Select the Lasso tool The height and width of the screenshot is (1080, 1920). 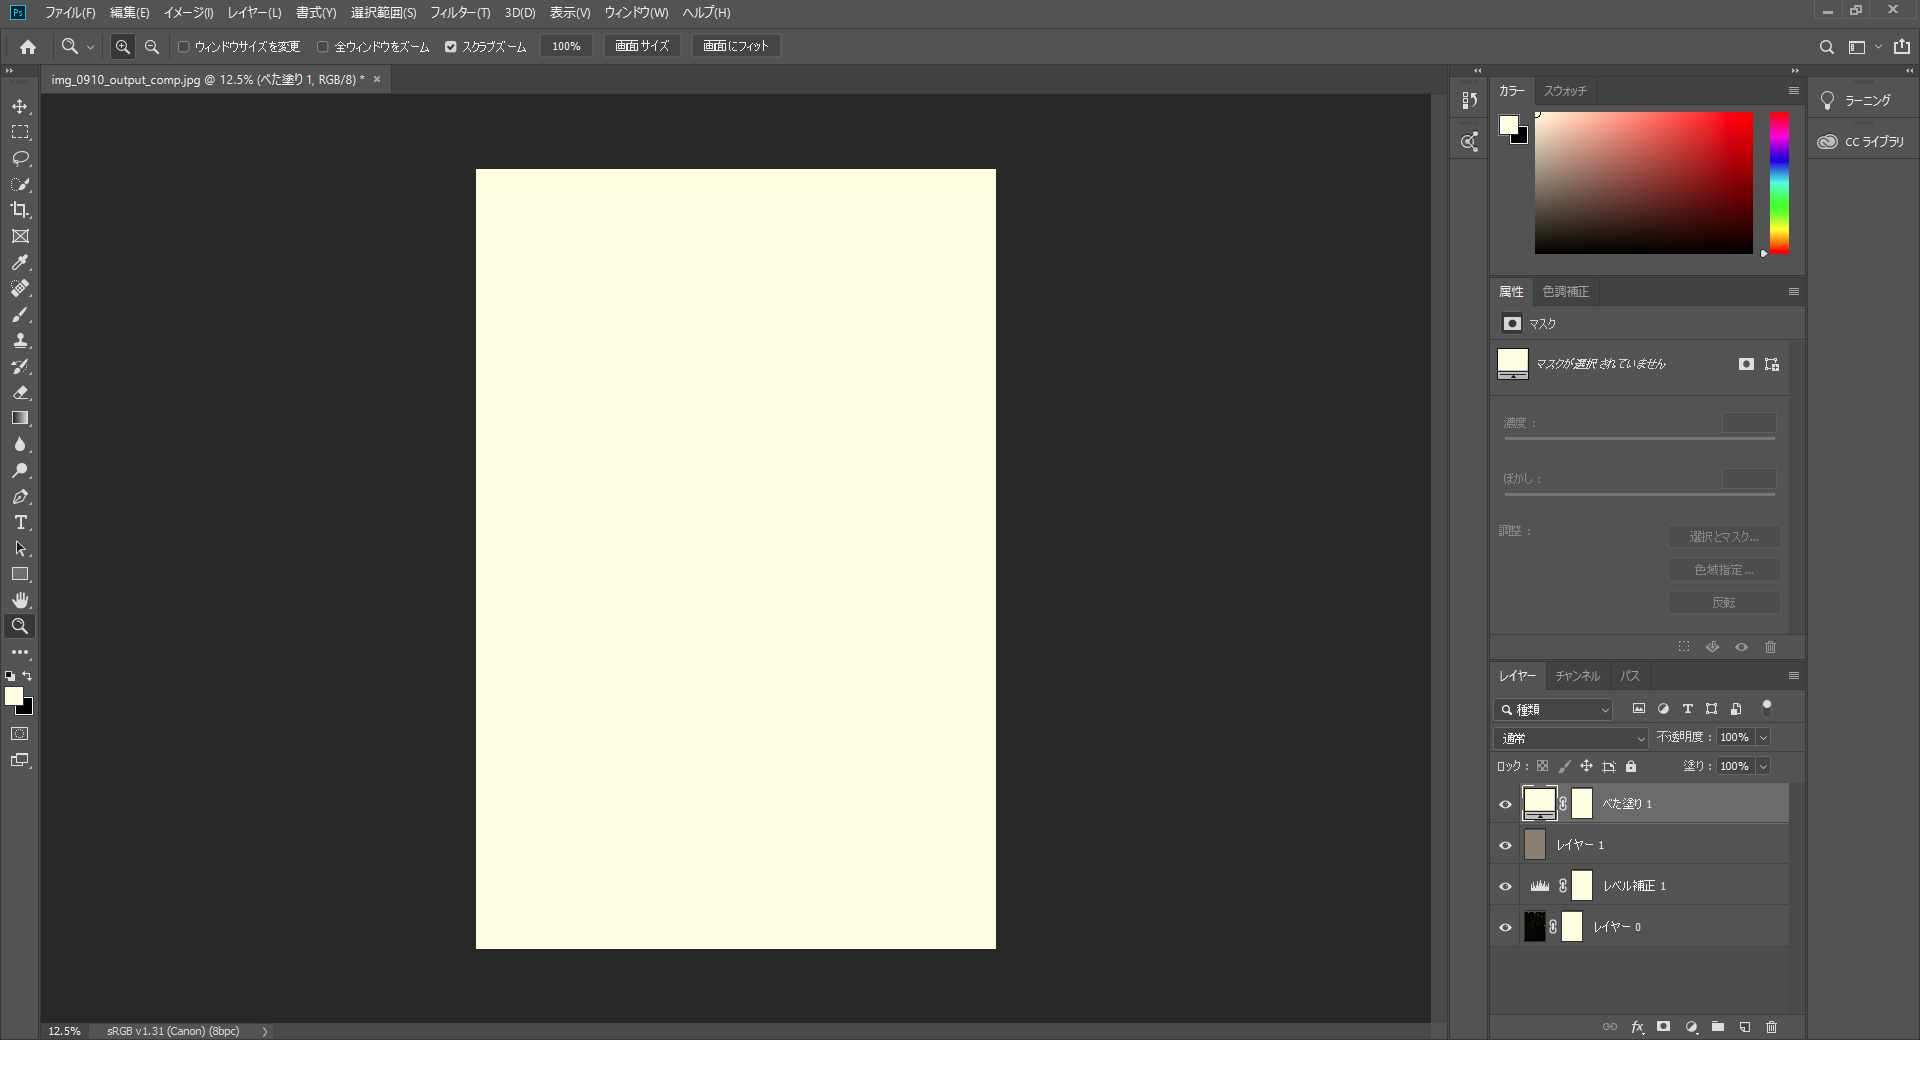(20, 158)
